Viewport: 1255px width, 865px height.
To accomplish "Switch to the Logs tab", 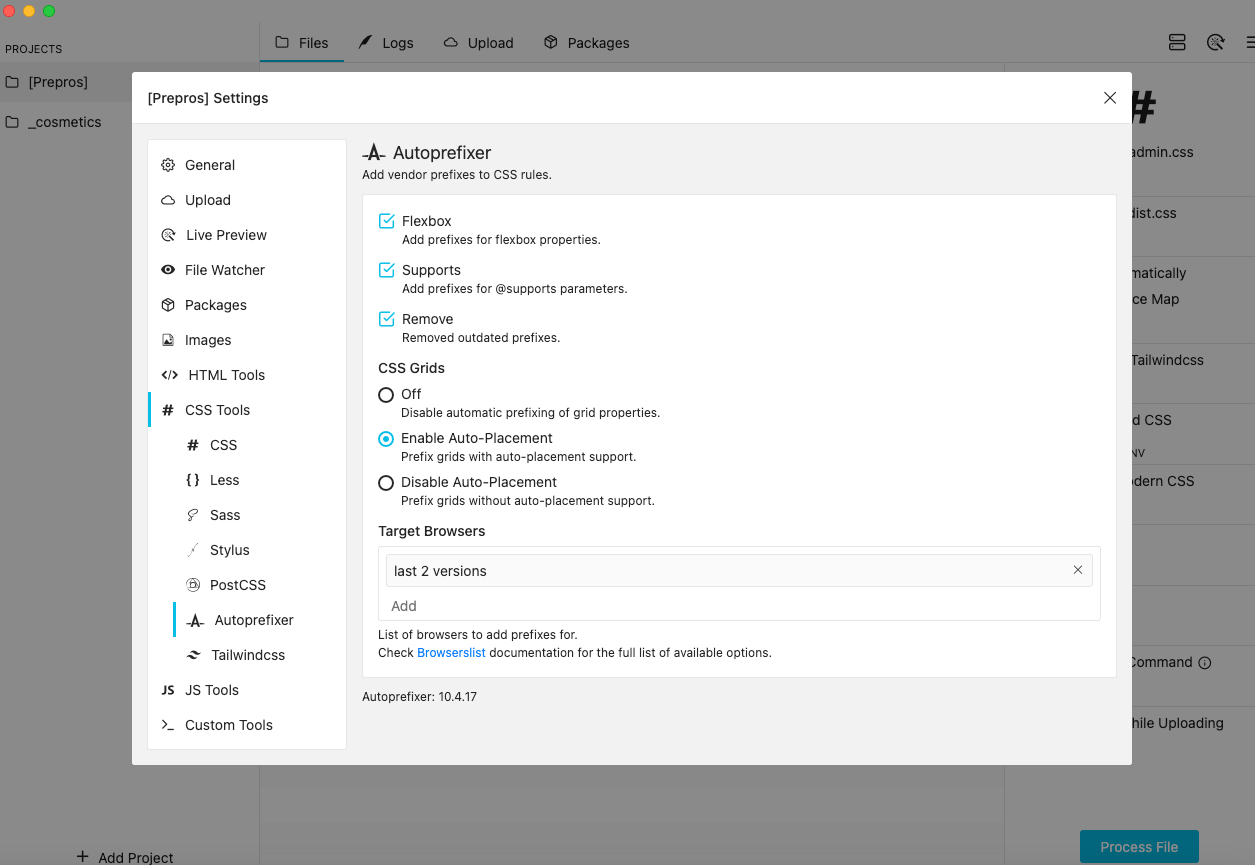I will coord(387,42).
